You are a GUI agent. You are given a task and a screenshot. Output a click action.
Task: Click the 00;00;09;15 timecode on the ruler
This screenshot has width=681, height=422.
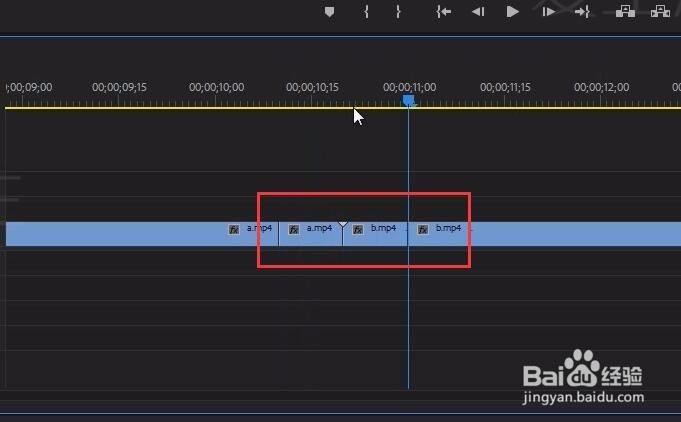[119, 87]
